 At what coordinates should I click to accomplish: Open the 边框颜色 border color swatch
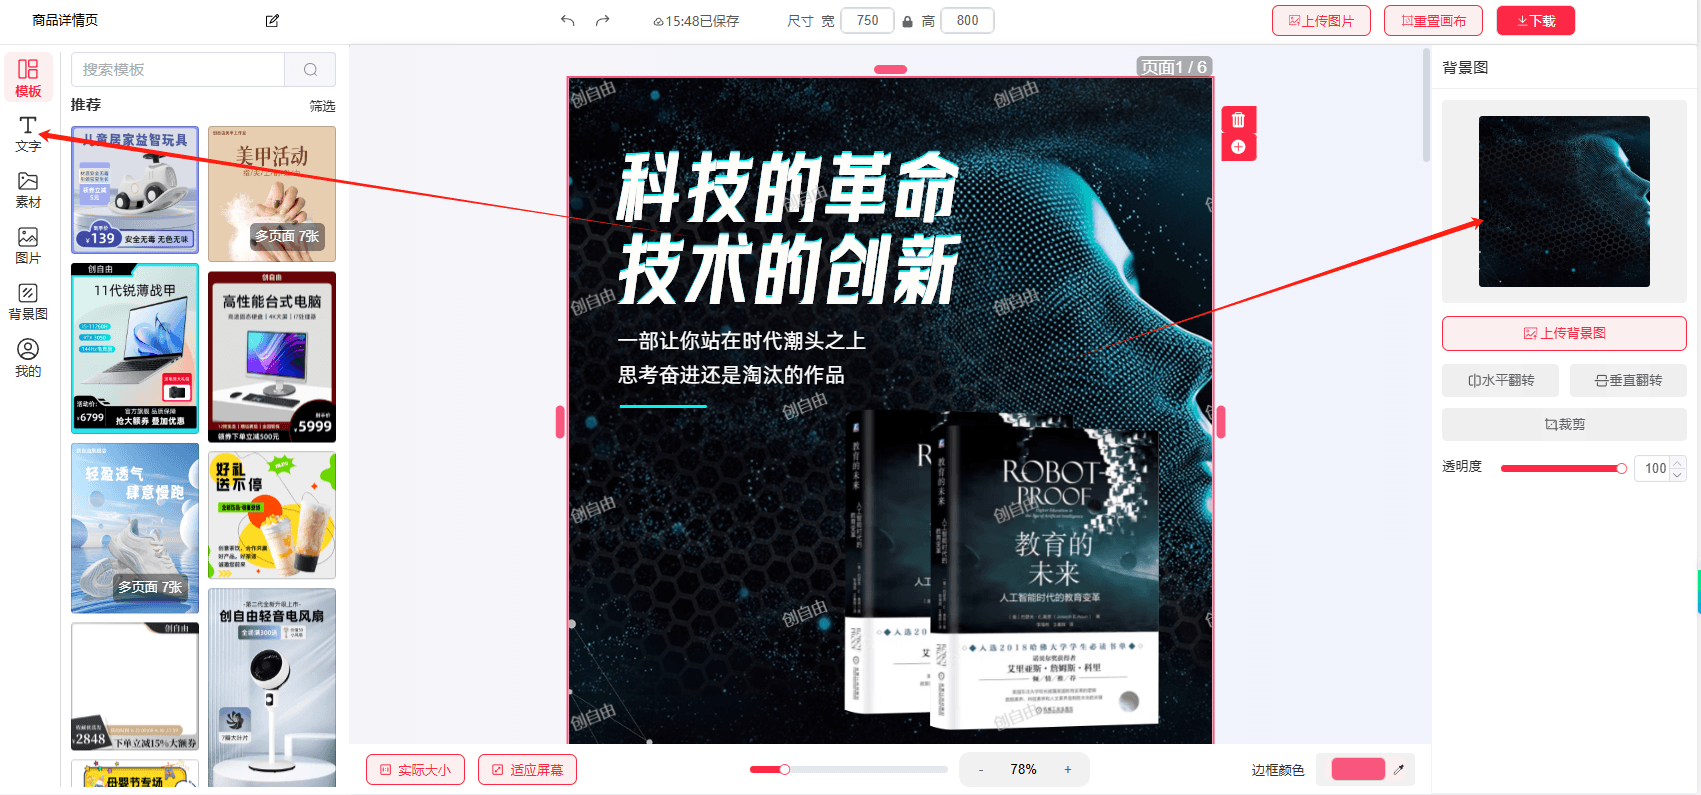pyautogui.click(x=1357, y=769)
